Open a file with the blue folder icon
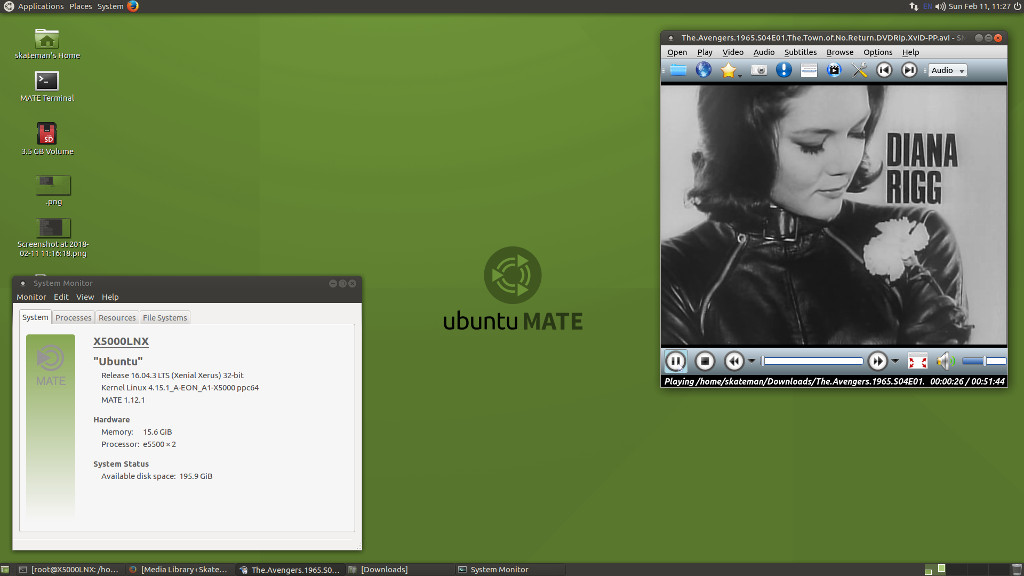 point(679,71)
